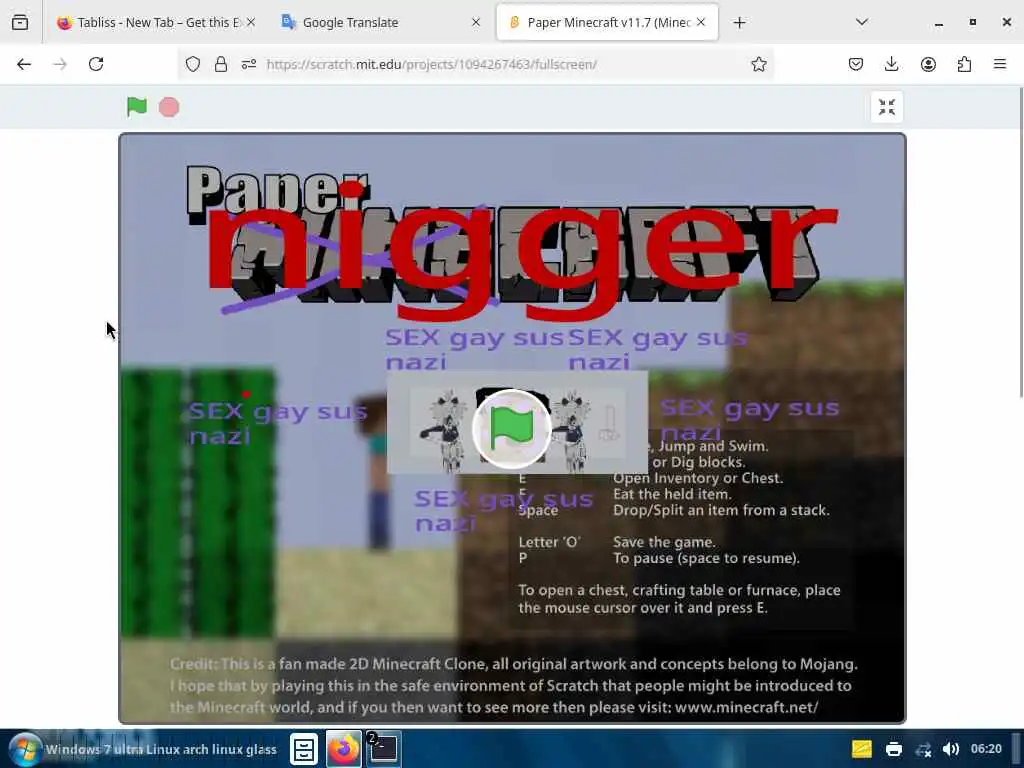Close the Tabliss New Tab tab
This screenshot has height=768, width=1024.
pyautogui.click(x=251, y=23)
